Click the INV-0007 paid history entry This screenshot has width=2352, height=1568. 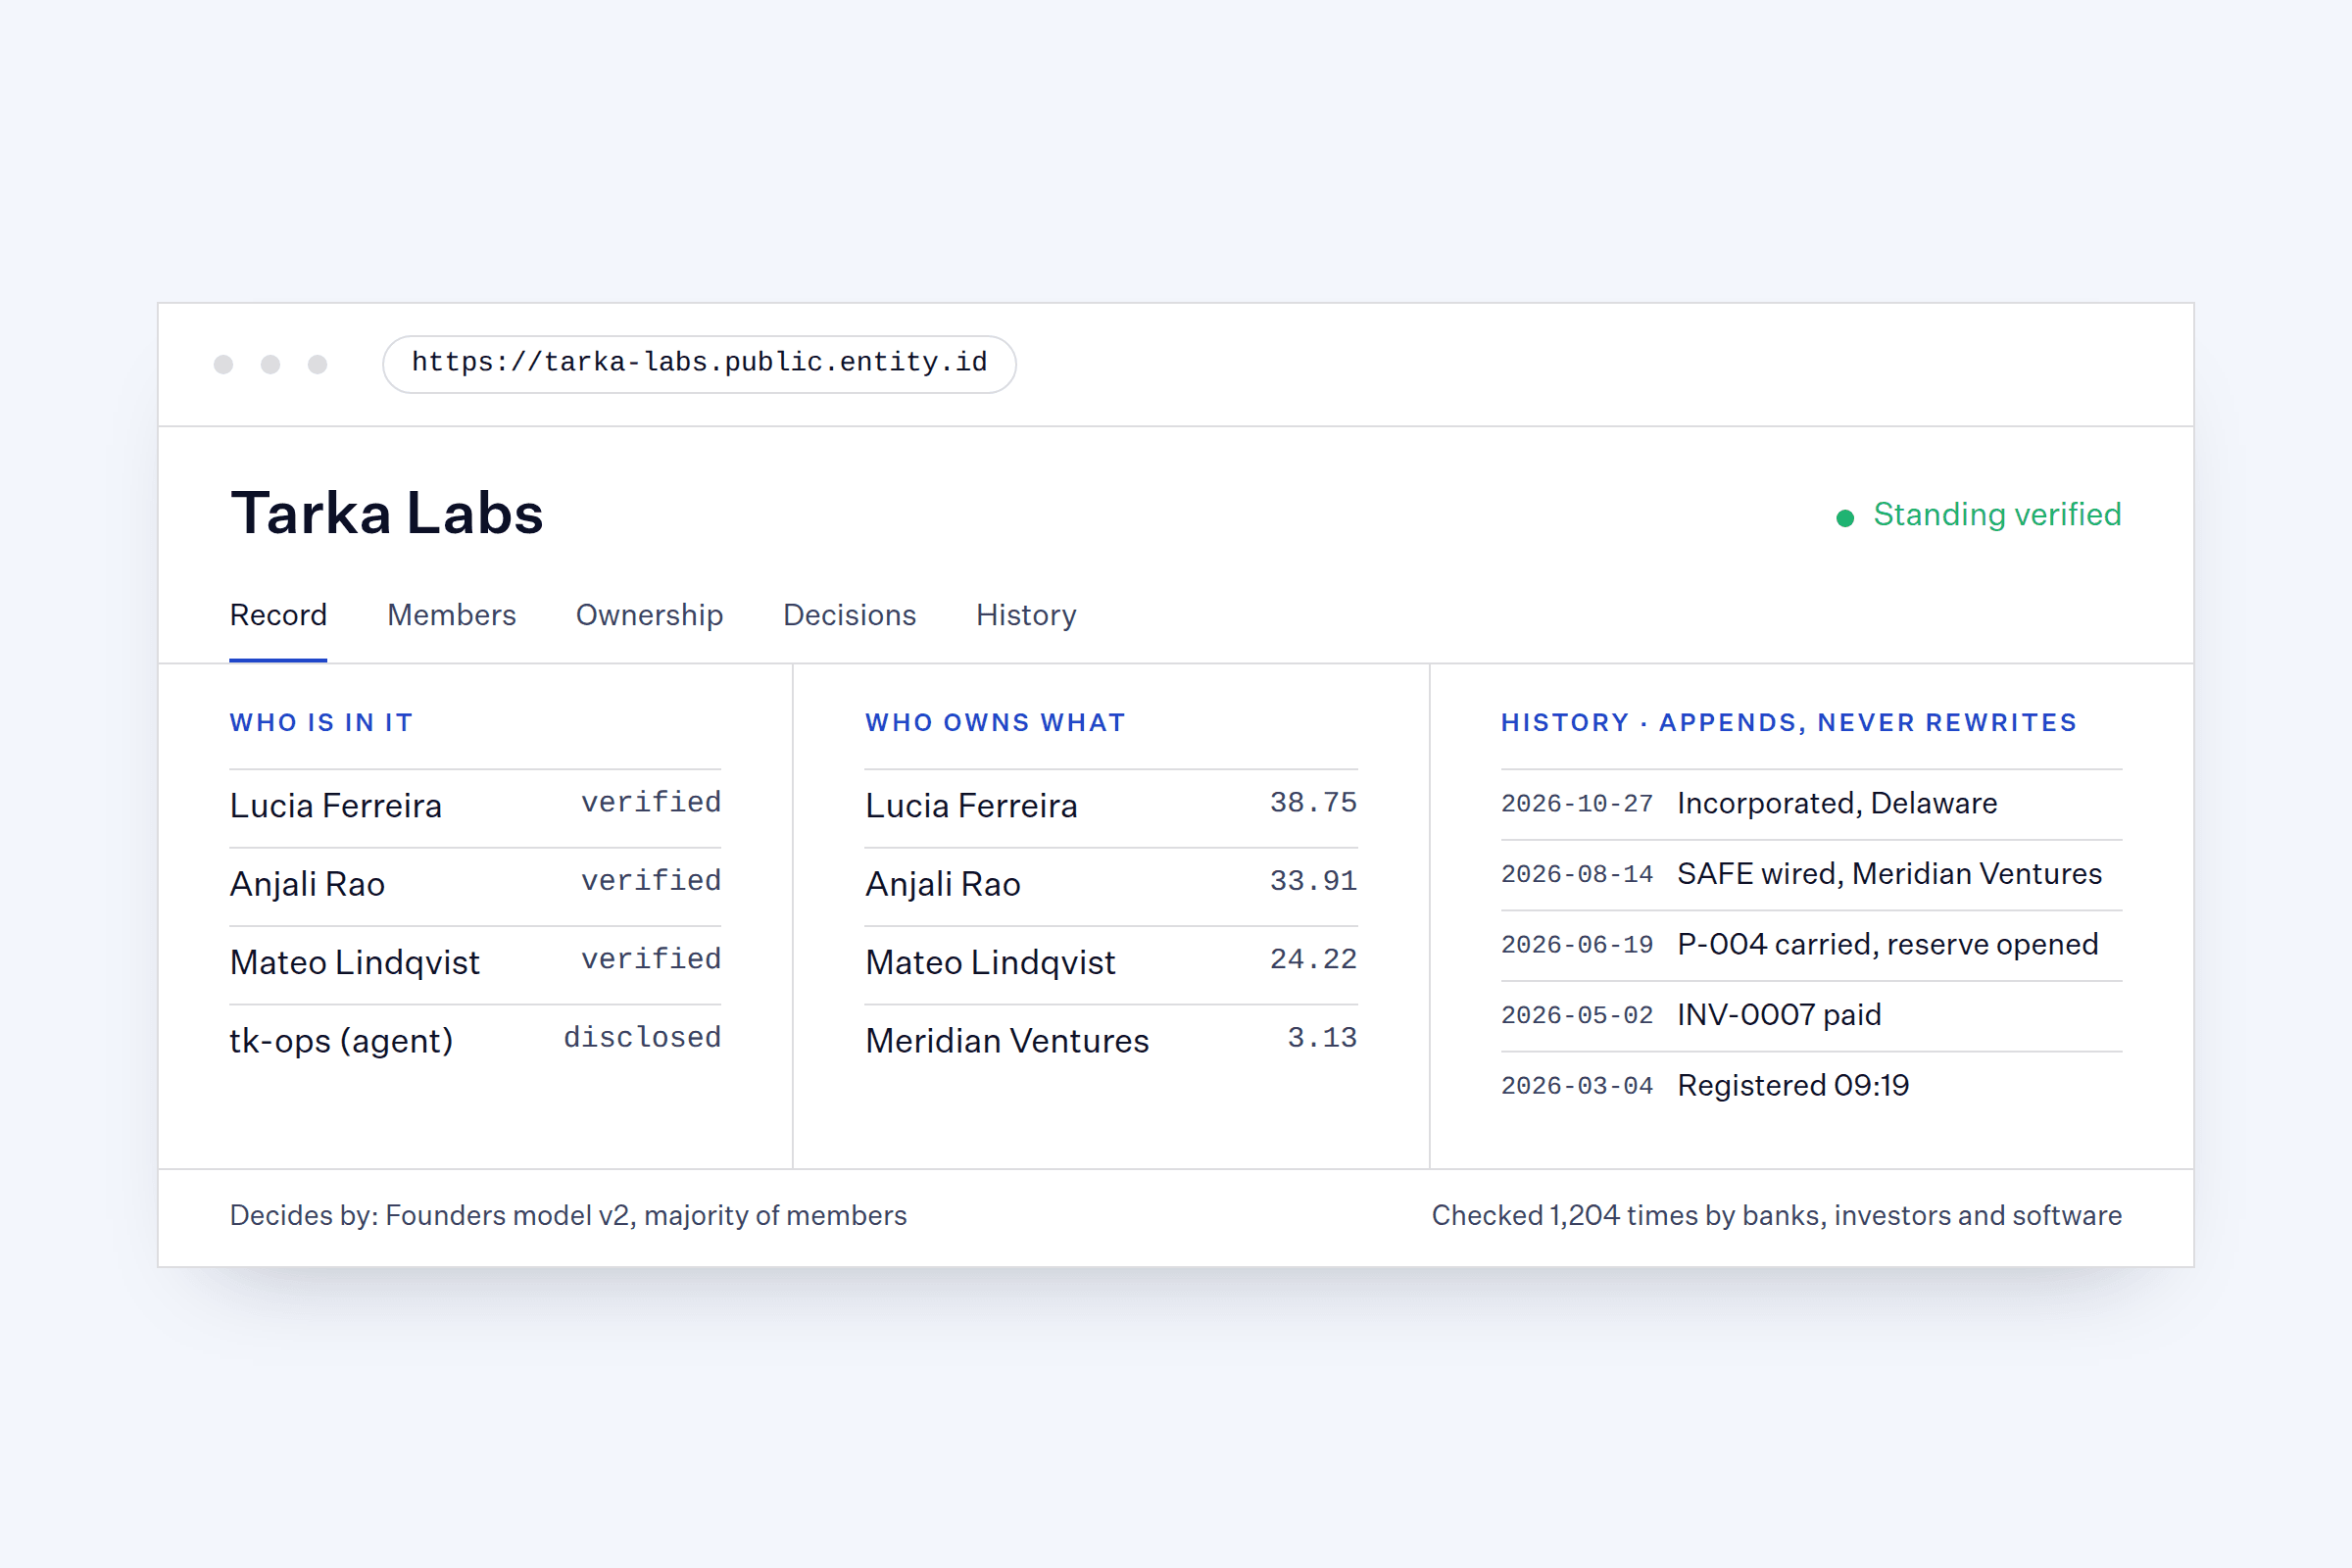click(1779, 1015)
